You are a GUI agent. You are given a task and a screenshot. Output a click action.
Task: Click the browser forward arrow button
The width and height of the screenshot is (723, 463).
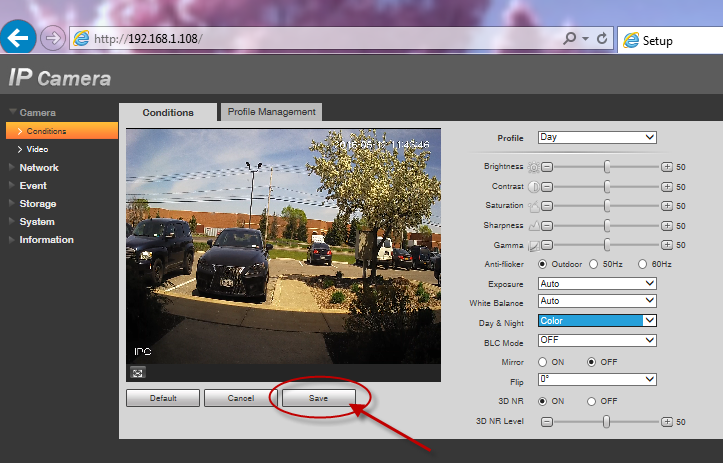(x=52, y=40)
